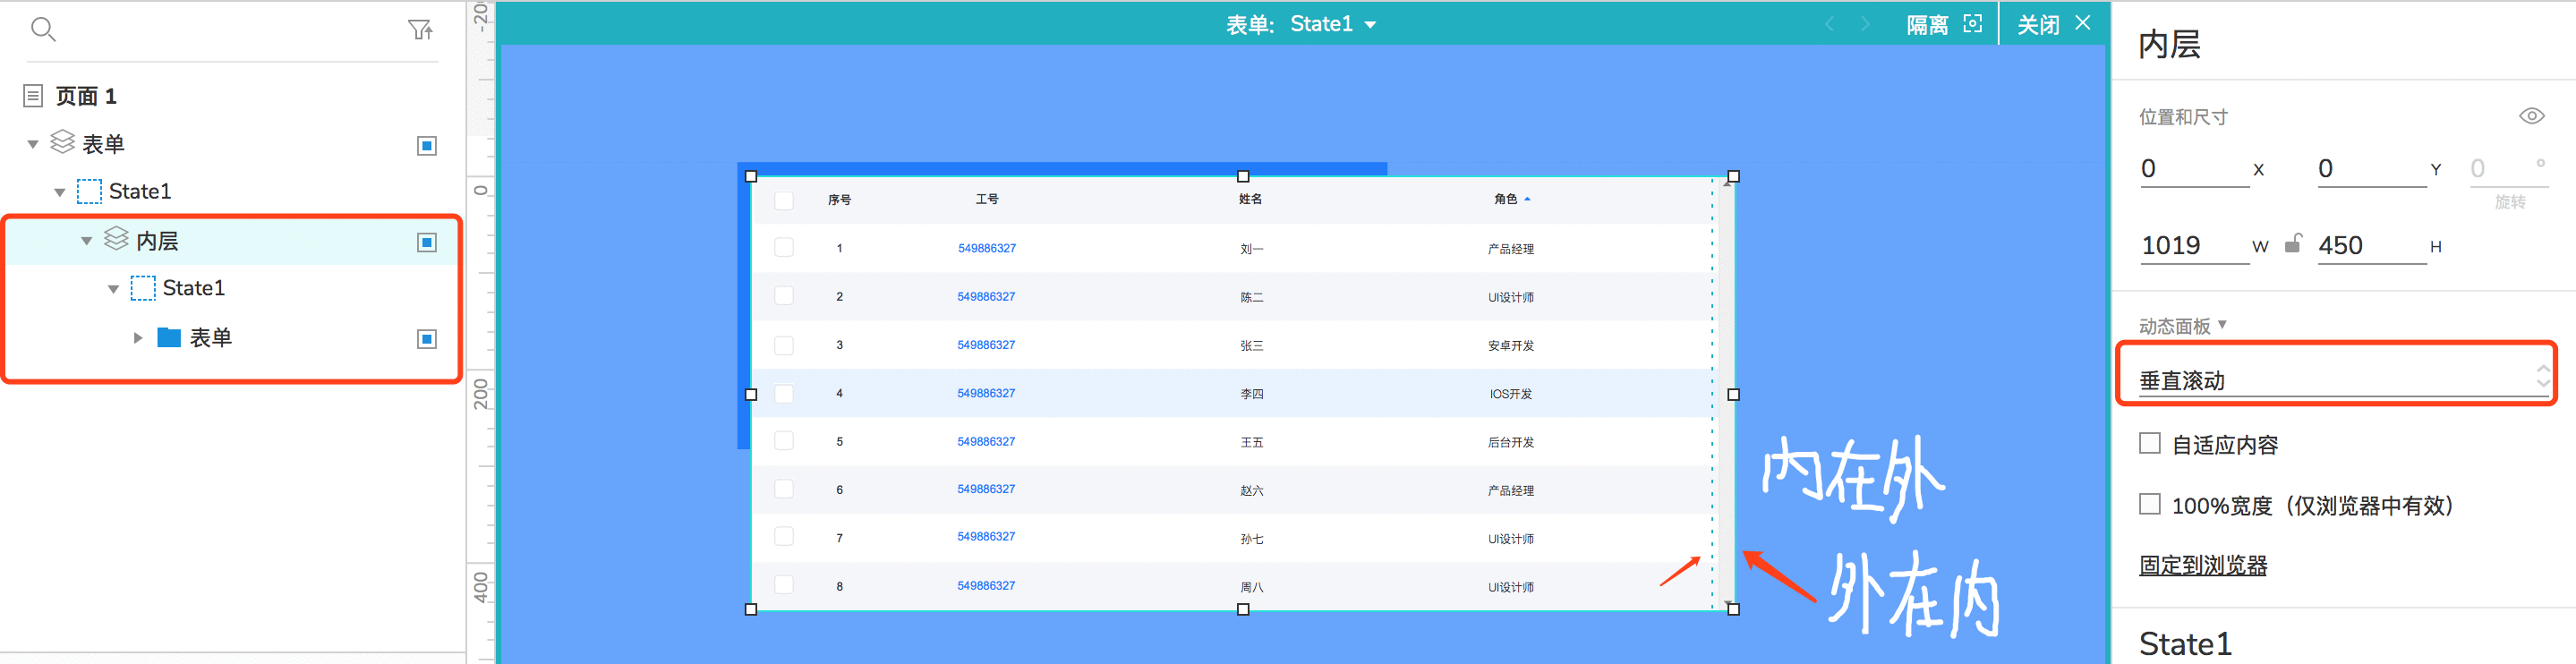Enable the 100%宽度 checkbox
The image size is (2576, 664).
pyautogui.click(x=2149, y=503)
